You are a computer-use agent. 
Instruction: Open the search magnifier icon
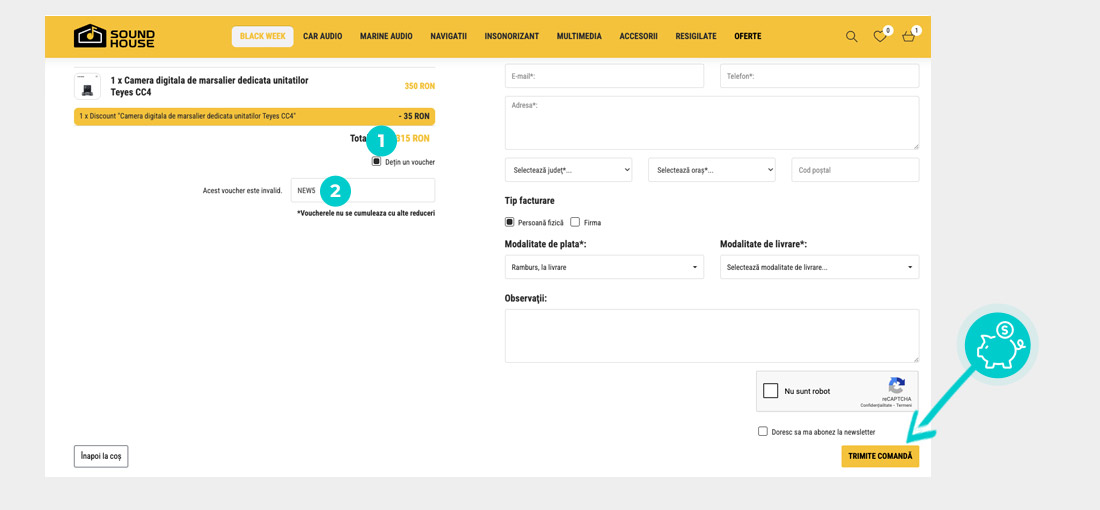(852, 36)
